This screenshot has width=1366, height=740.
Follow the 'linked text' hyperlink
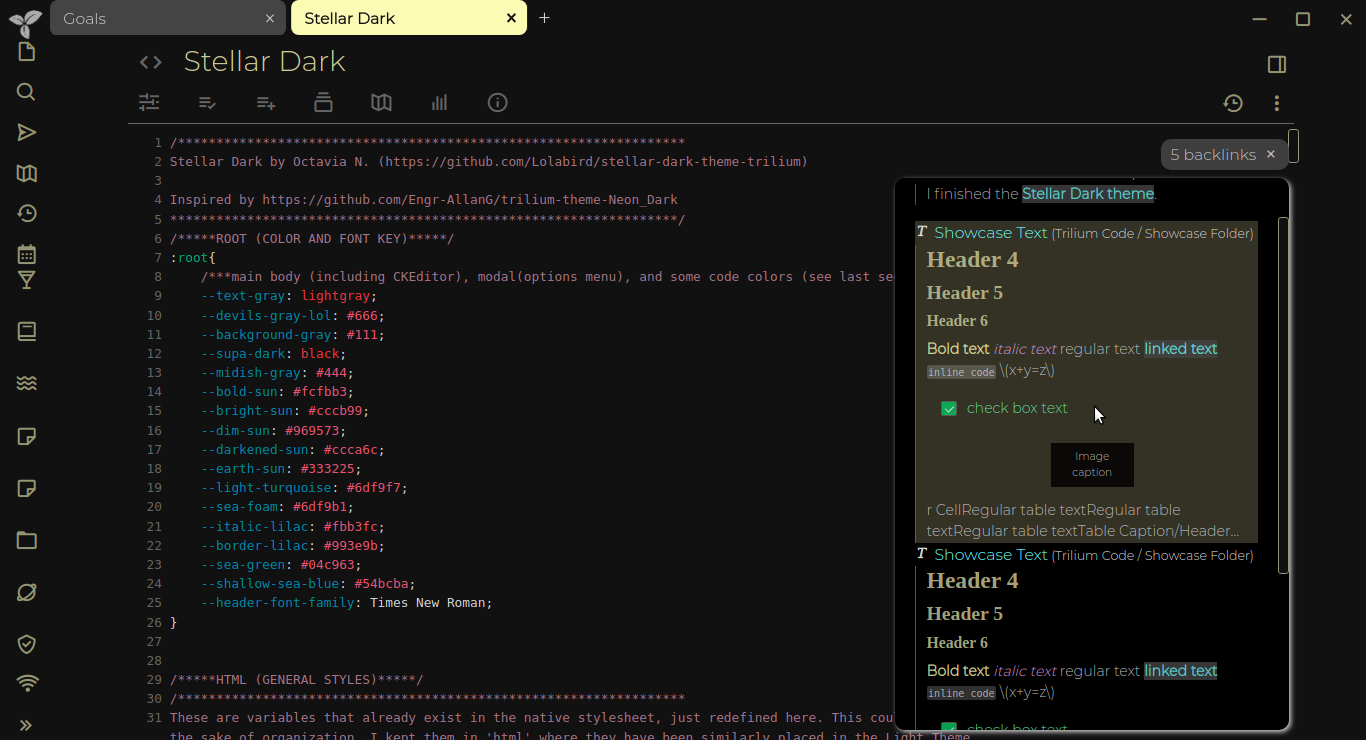tap(1180, 349)
